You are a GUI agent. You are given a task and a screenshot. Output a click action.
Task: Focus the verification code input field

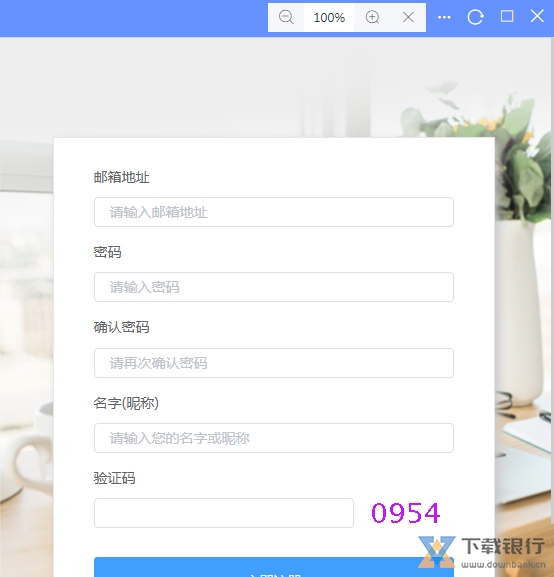click(x=224, y=513)
